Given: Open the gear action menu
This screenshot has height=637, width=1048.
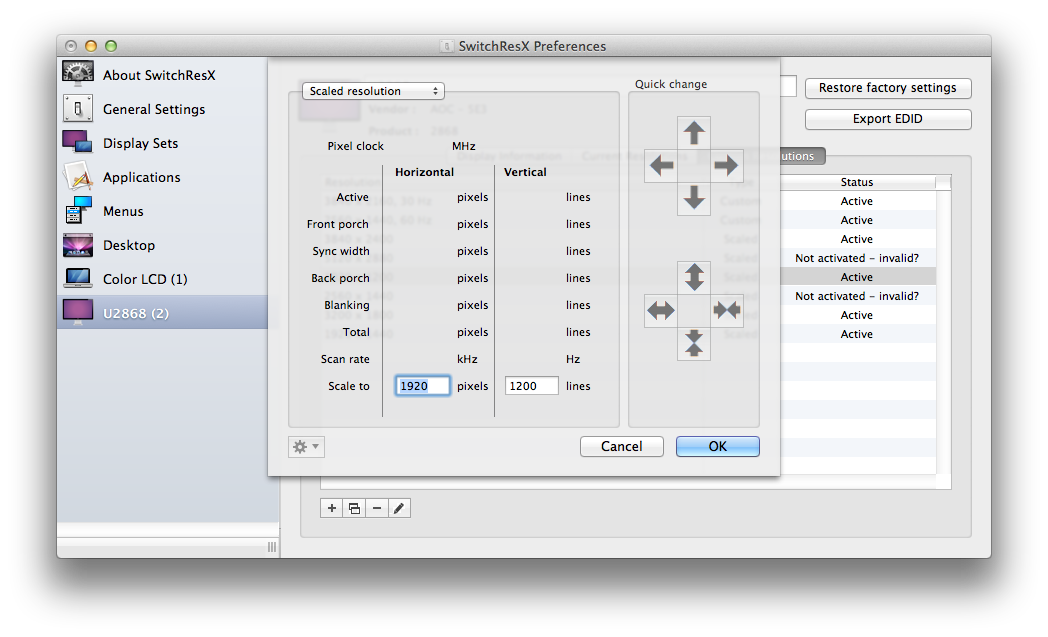Looking at the screenshot, I should pos(306,447).
